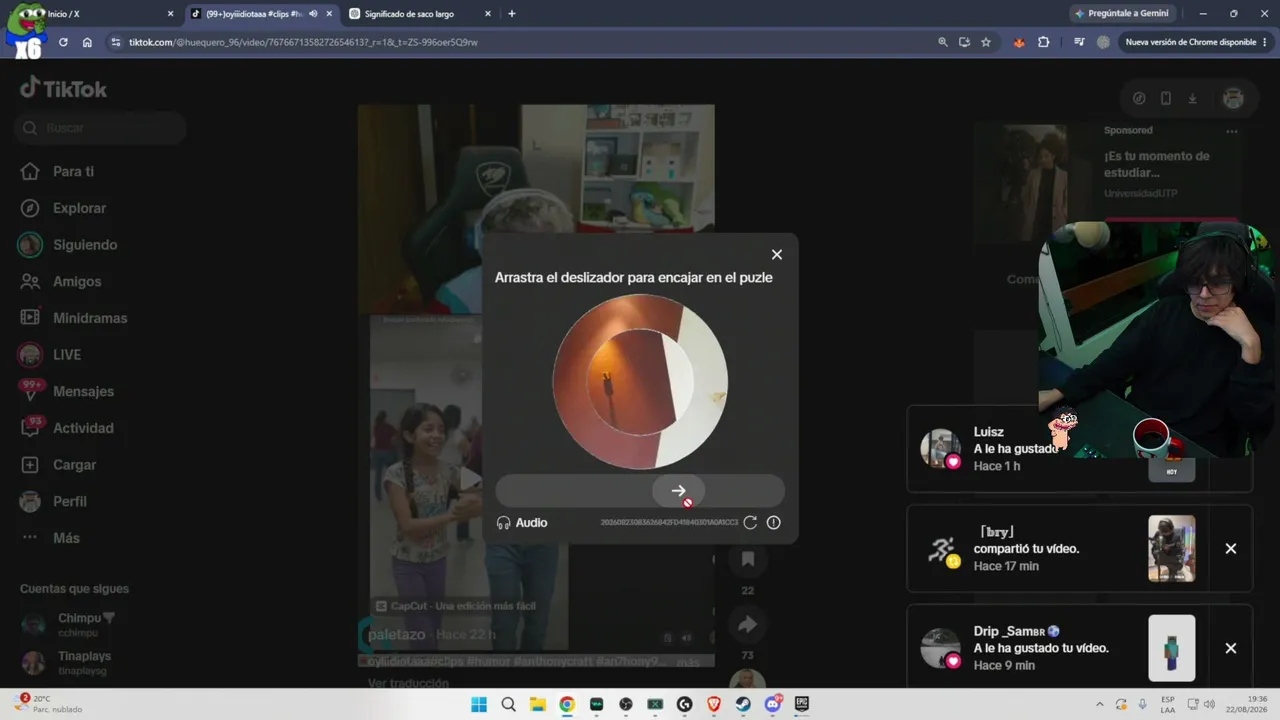Open thumbnail in Drip_Sam notification
1280x720 pixels.
tap(1172, 648)
